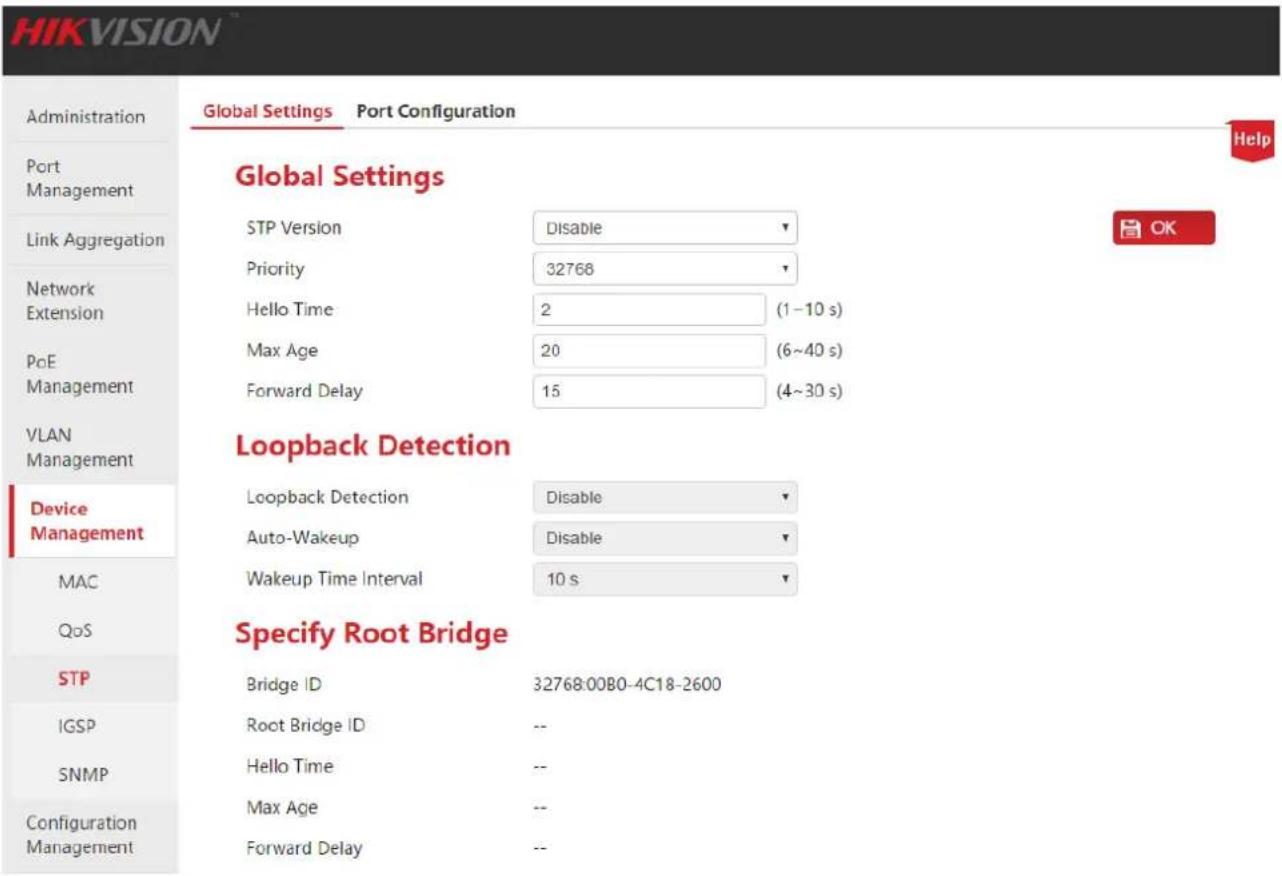1282x876 pixels.
Task: Focus the Hello Time input field
Action: 649,310
